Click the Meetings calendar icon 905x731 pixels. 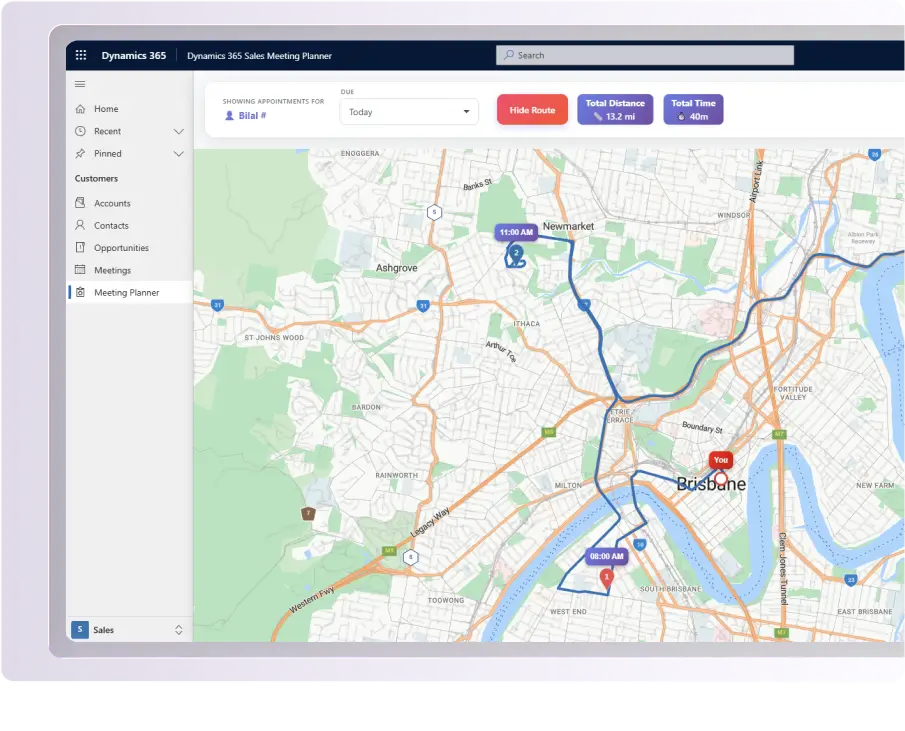pos(80,269)
